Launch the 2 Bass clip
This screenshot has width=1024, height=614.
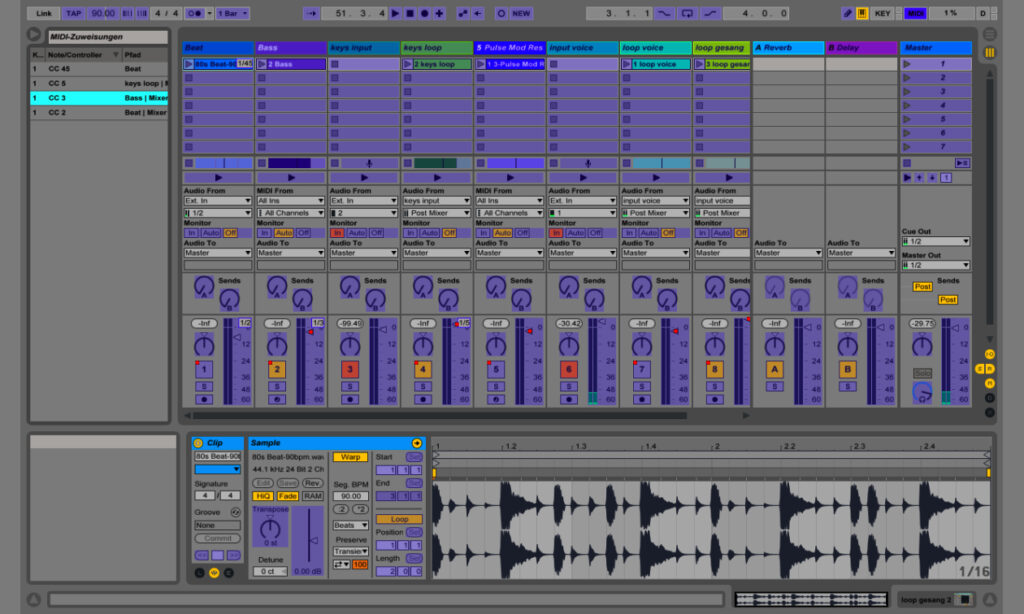pos(262,64)
